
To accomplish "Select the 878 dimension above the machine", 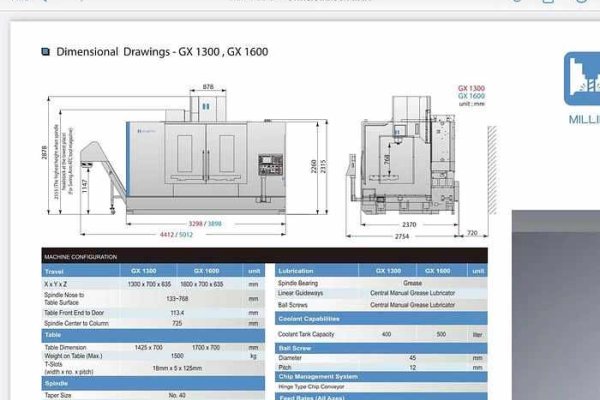I will coord(208,87).
